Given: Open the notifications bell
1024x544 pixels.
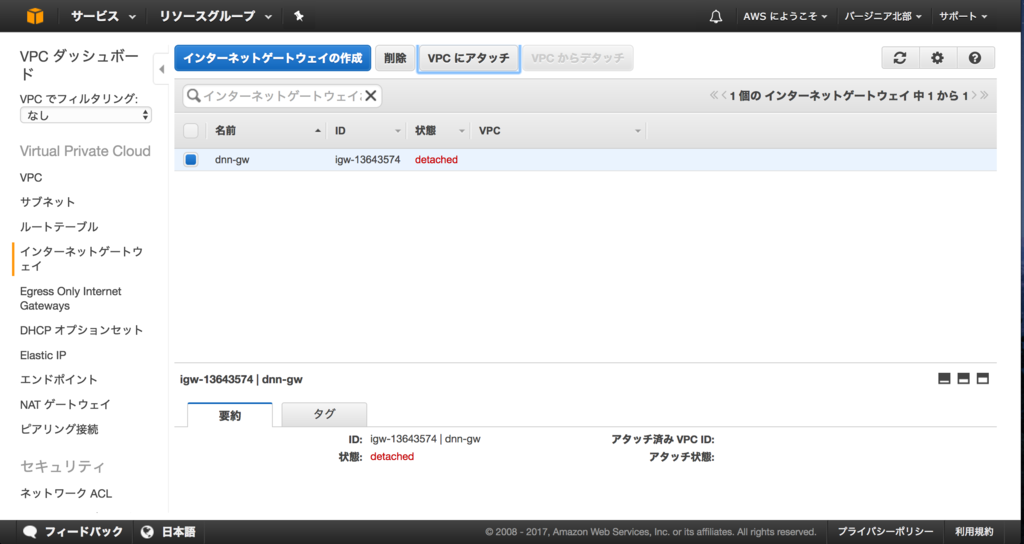Looking at the screenshot, I should [716, 16].
